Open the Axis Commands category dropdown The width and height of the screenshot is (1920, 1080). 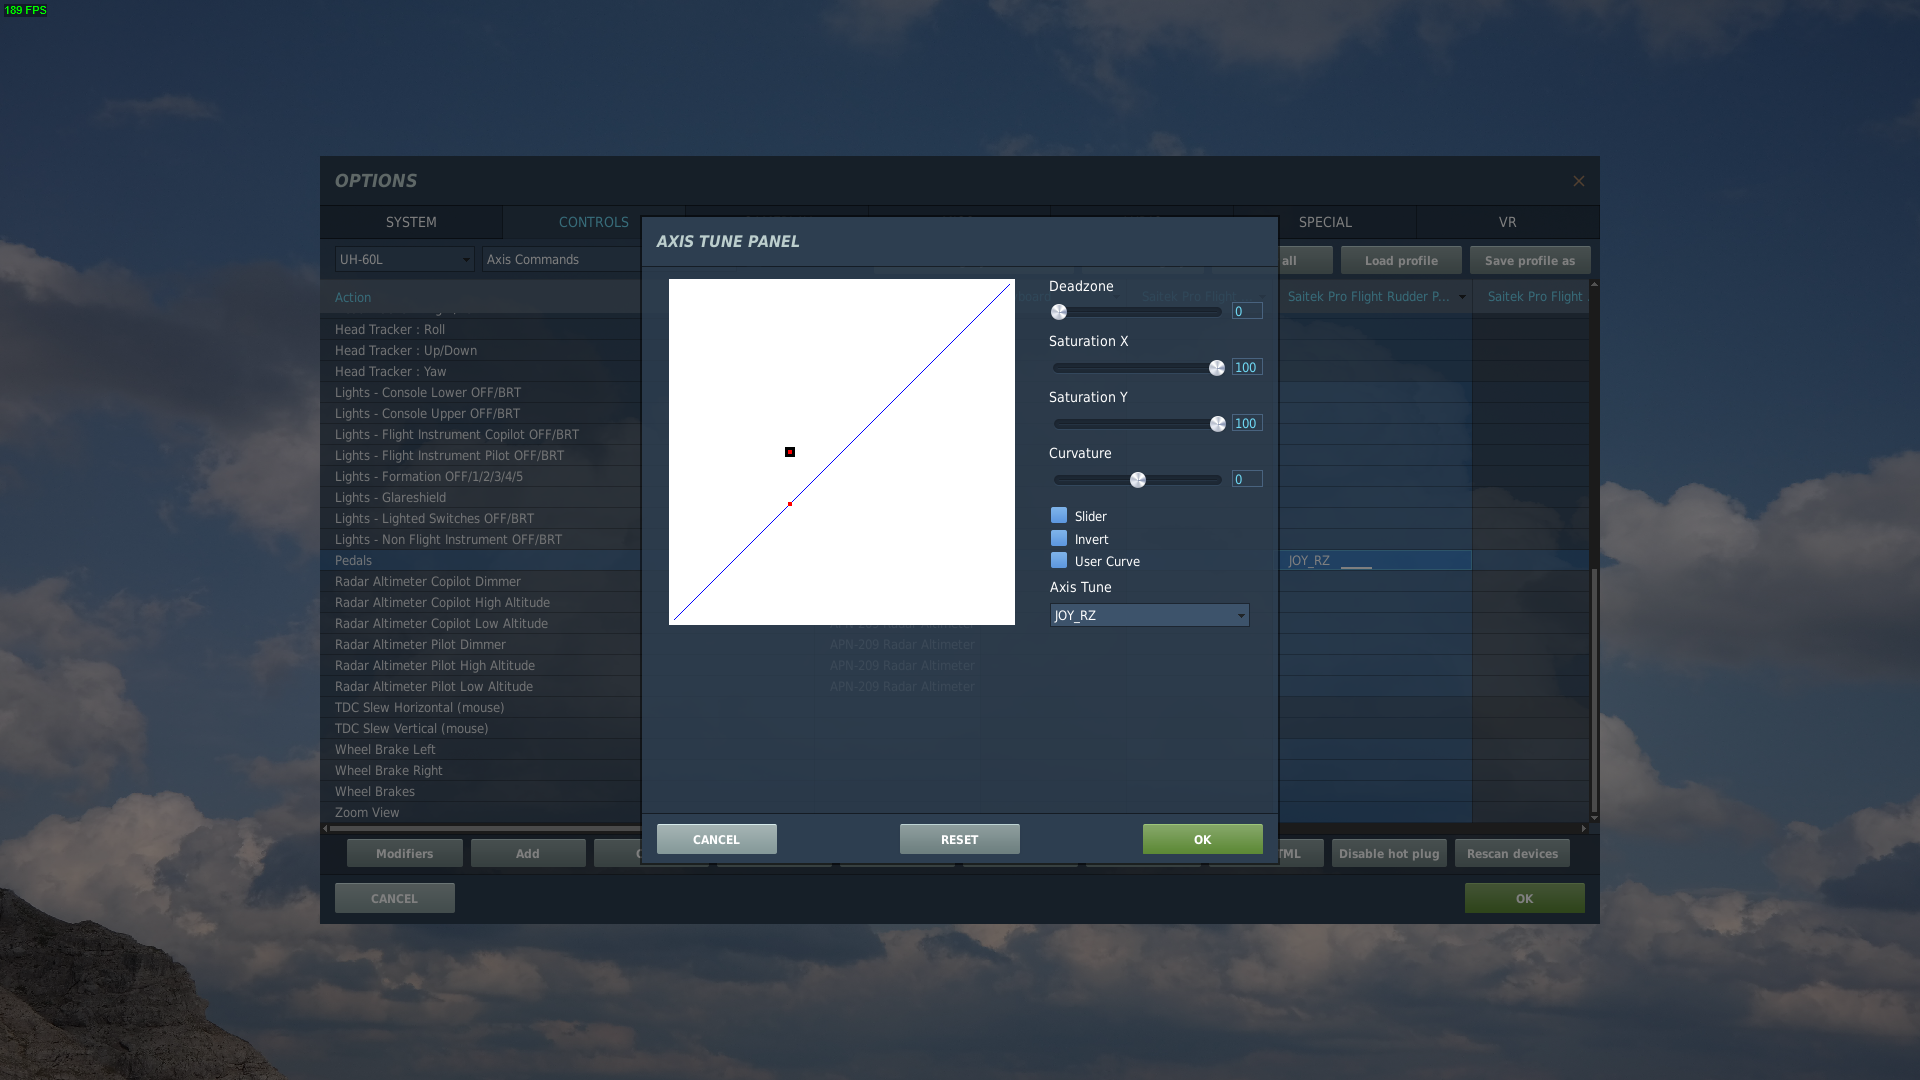pyautogui.click(x=562, y=259)
